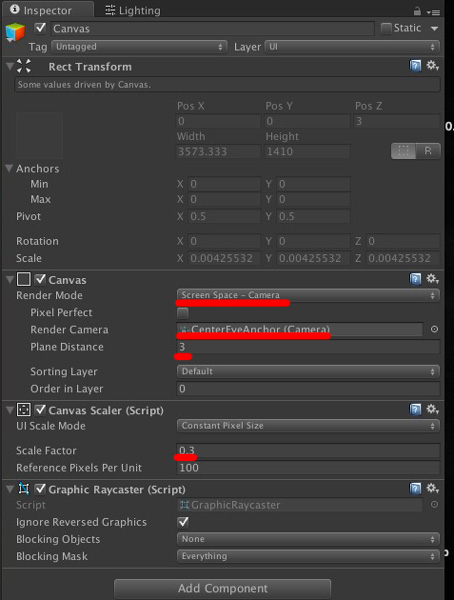This screenshot has height=600, width=454.
Task: Open the Render Mode dropdown
Action: [308, 295]
